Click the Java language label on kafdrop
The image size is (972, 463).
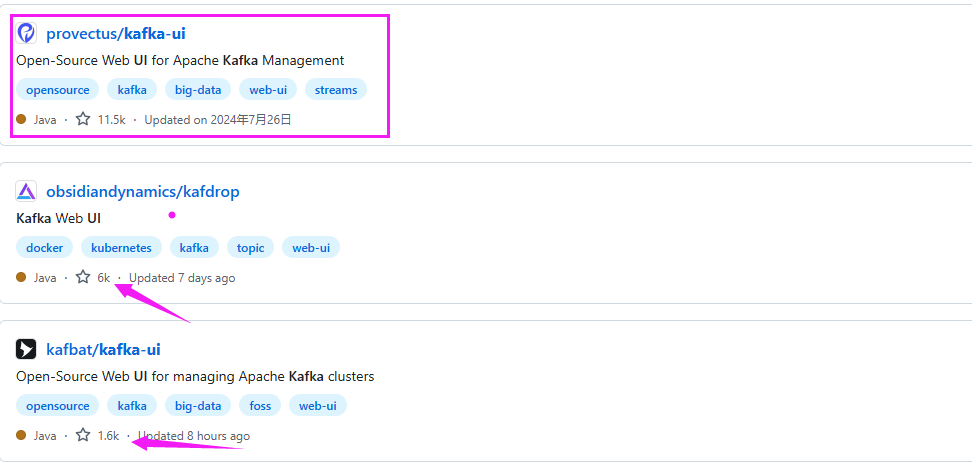tap(45, 278)
